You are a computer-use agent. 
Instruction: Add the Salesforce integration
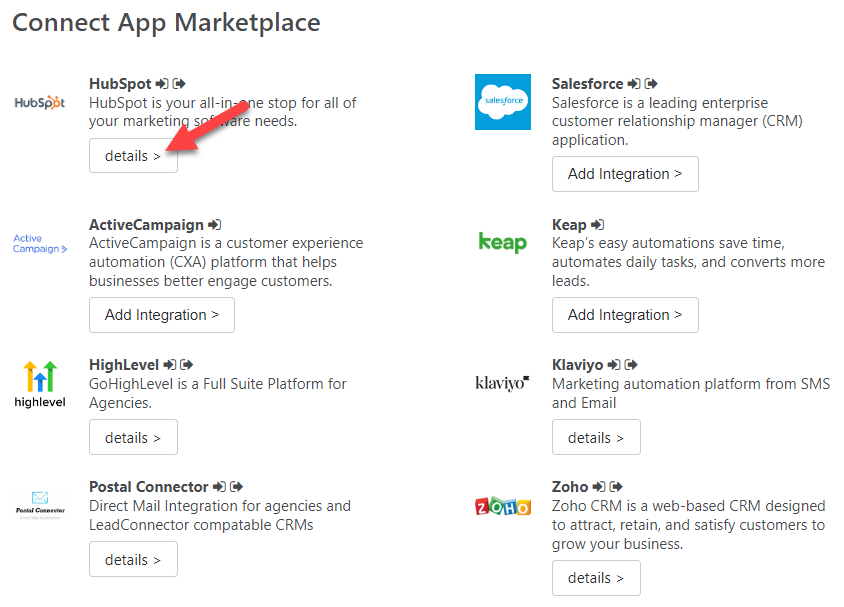click(x=625, y=174)
